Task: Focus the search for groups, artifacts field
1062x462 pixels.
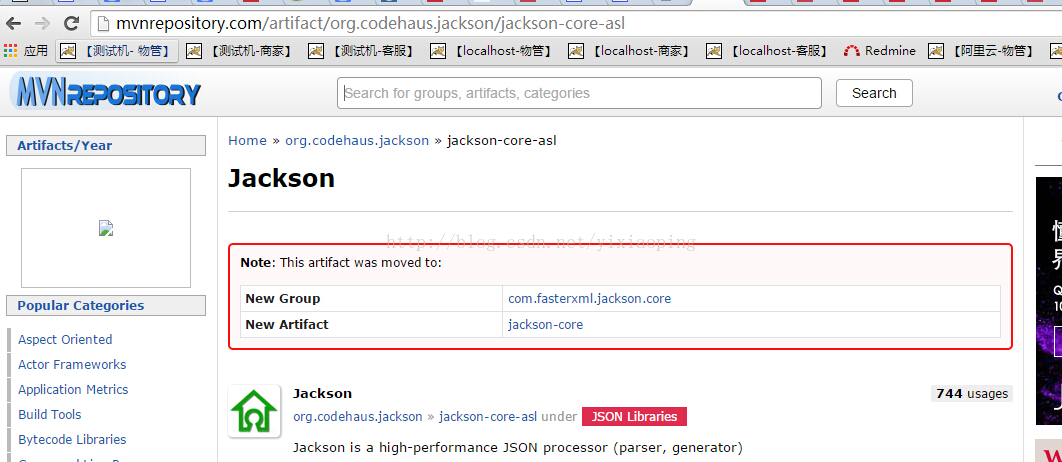Action: [579, 93]
